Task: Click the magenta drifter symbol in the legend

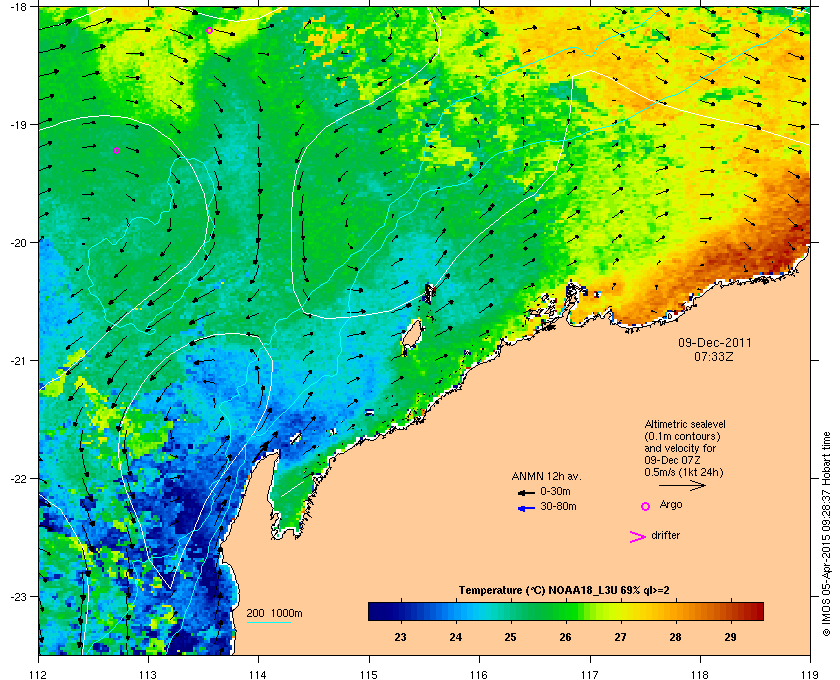Action: coord(638,537)
